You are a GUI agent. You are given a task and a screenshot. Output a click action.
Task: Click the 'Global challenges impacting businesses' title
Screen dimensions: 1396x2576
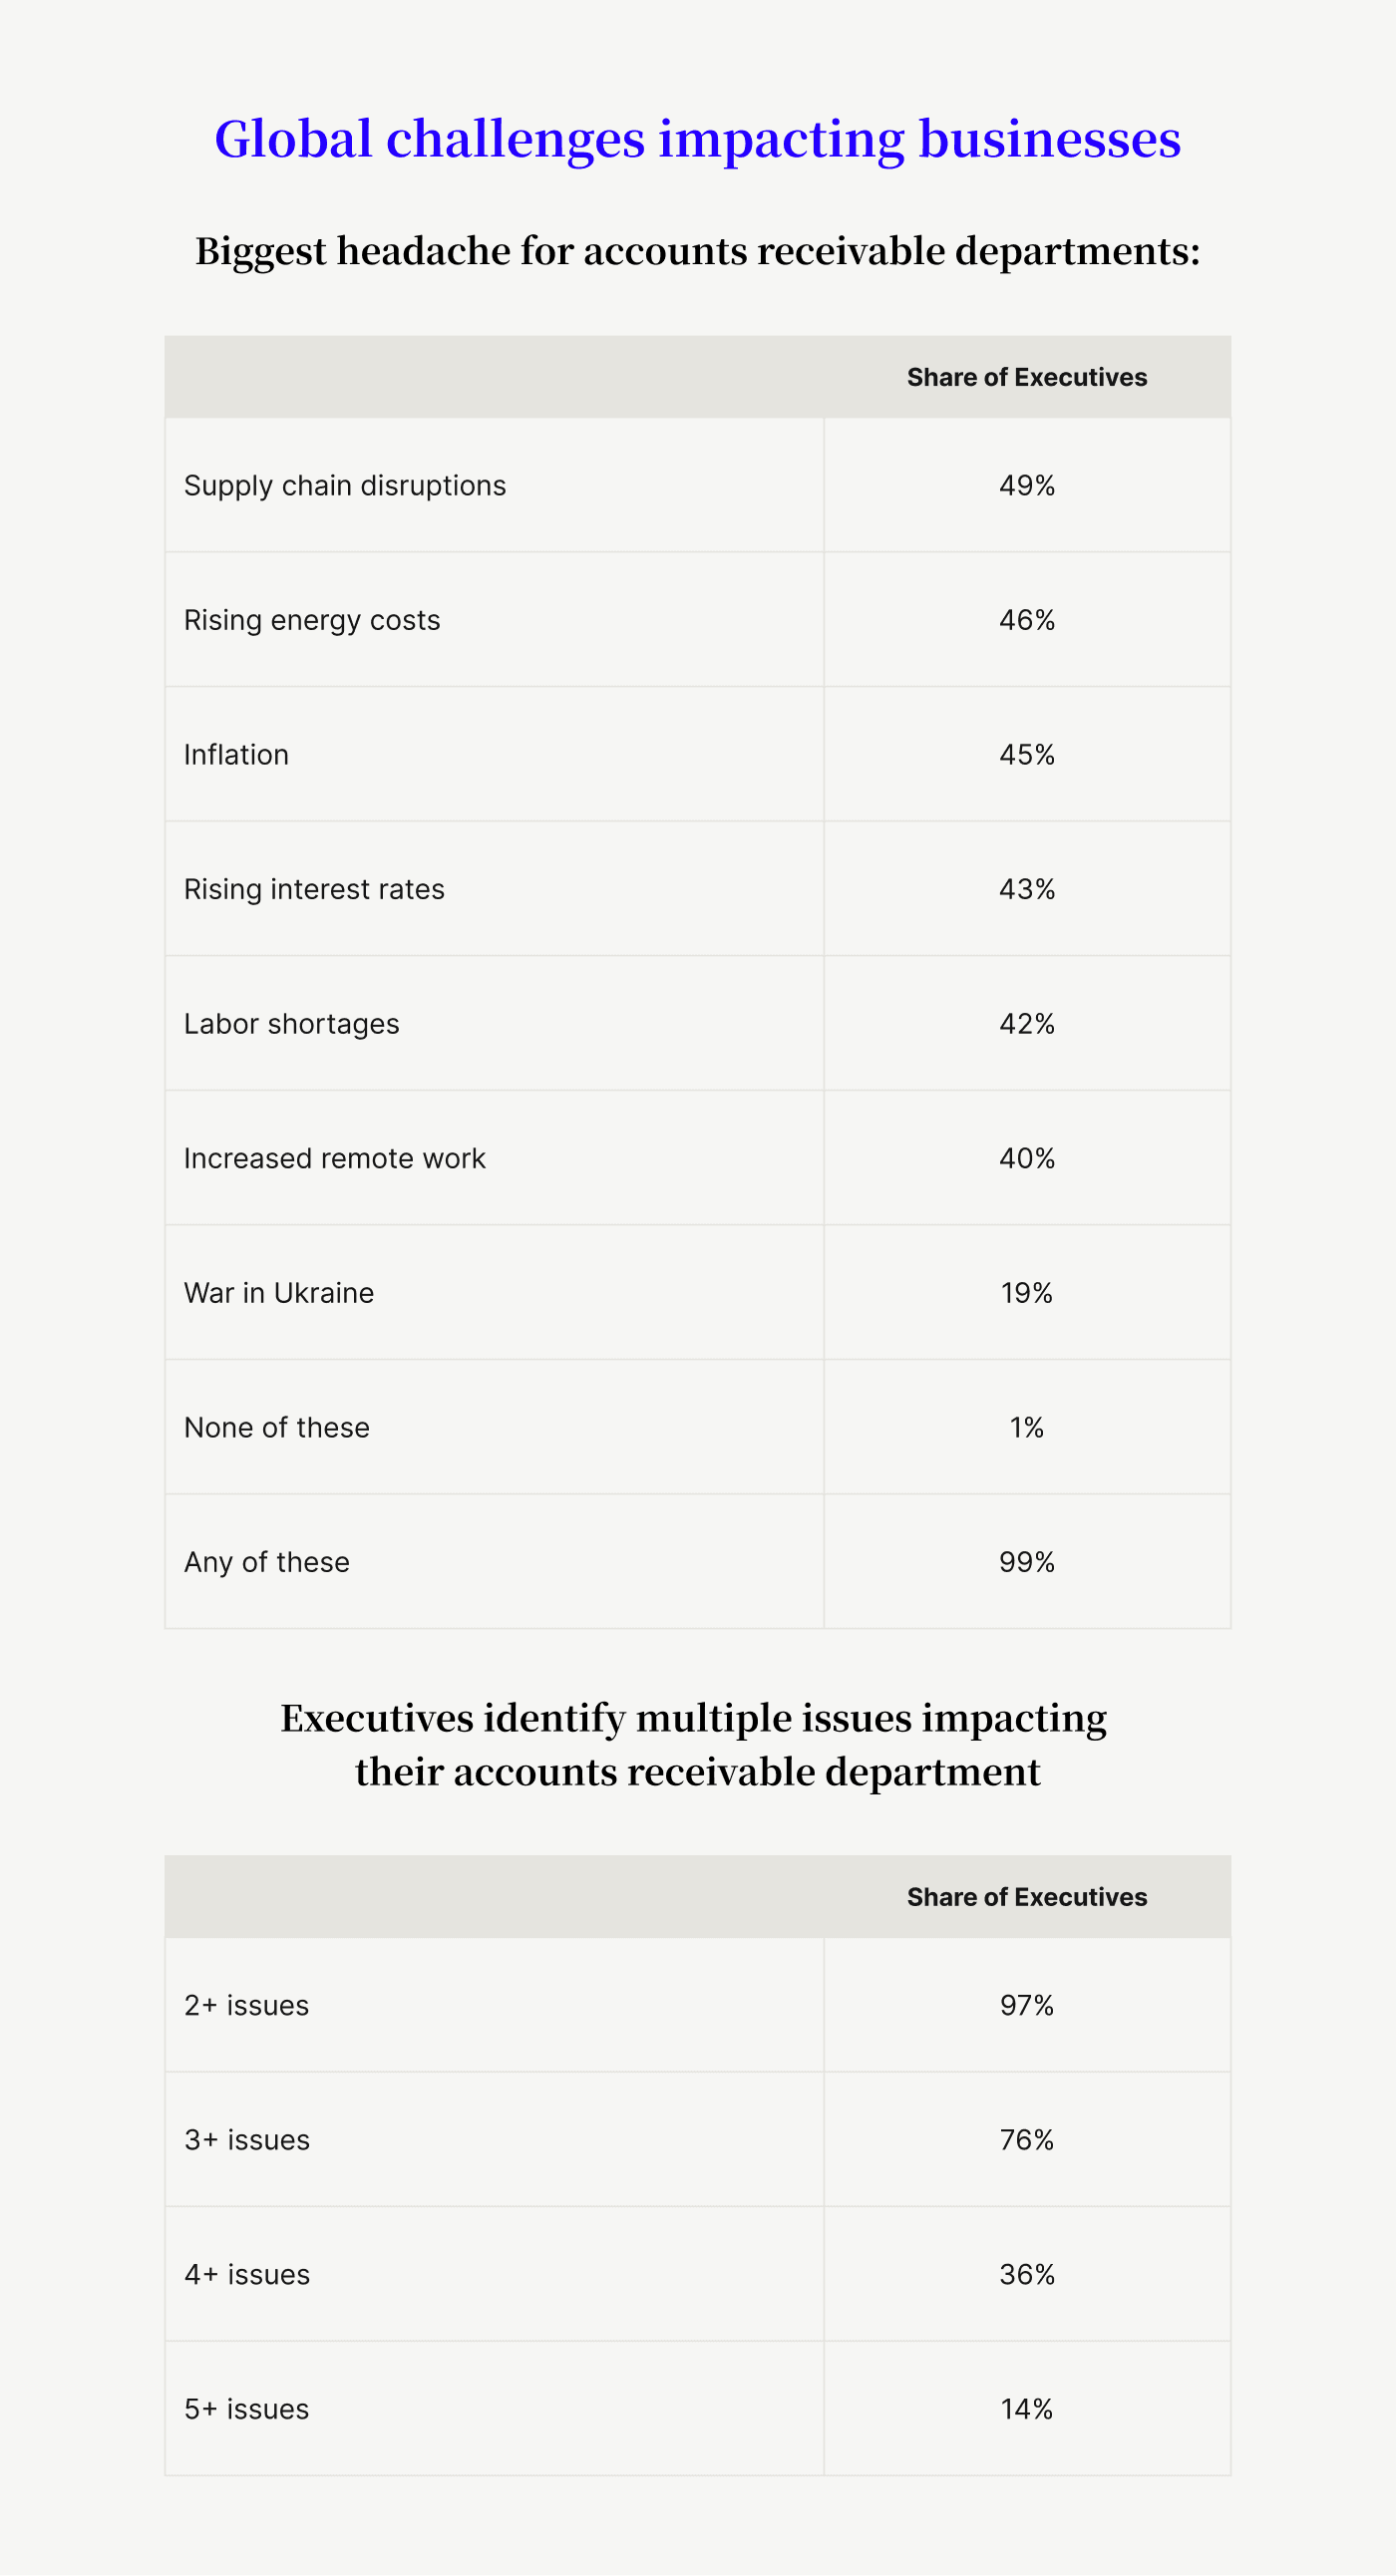pyautogui.click(x=697, y=139)
